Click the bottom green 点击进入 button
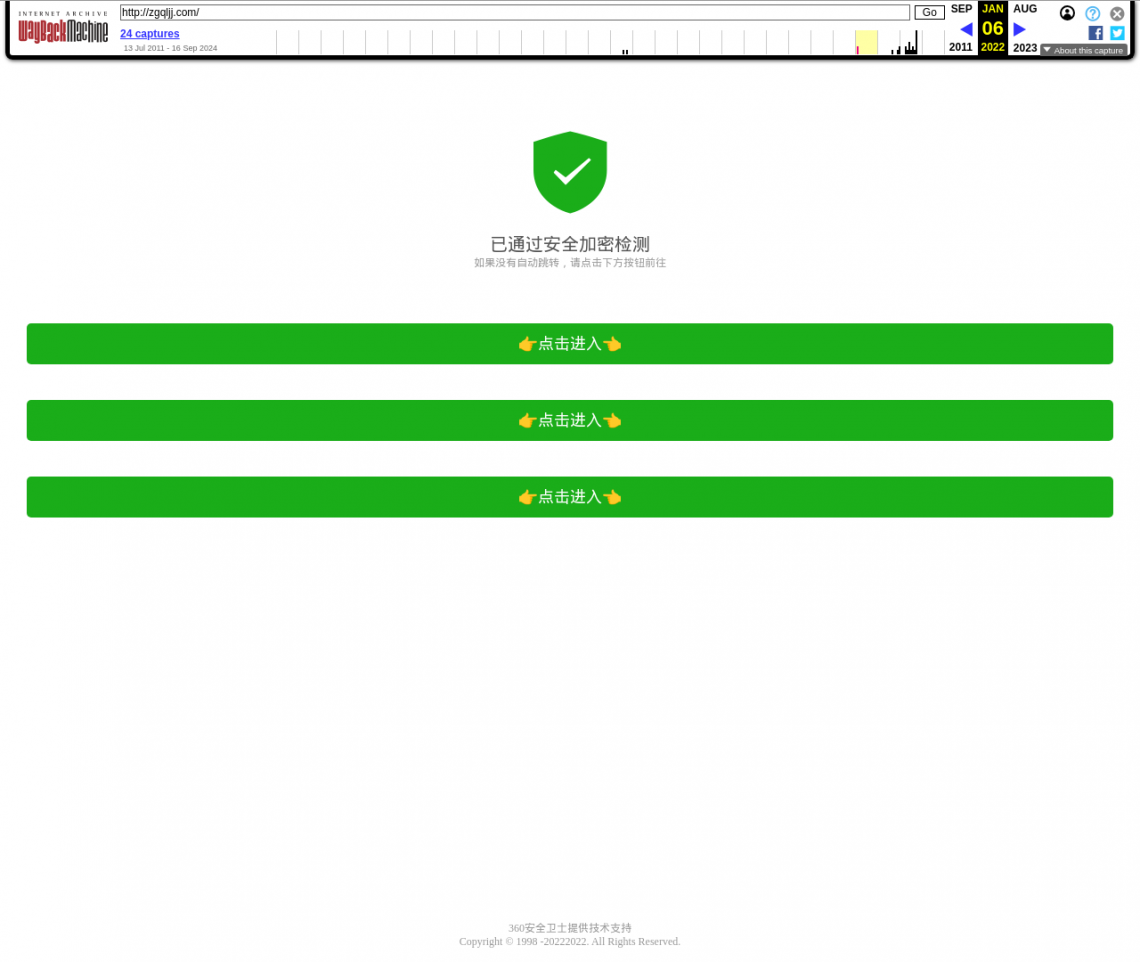Screen dimensions: 1140x962 tap(569, 497)
